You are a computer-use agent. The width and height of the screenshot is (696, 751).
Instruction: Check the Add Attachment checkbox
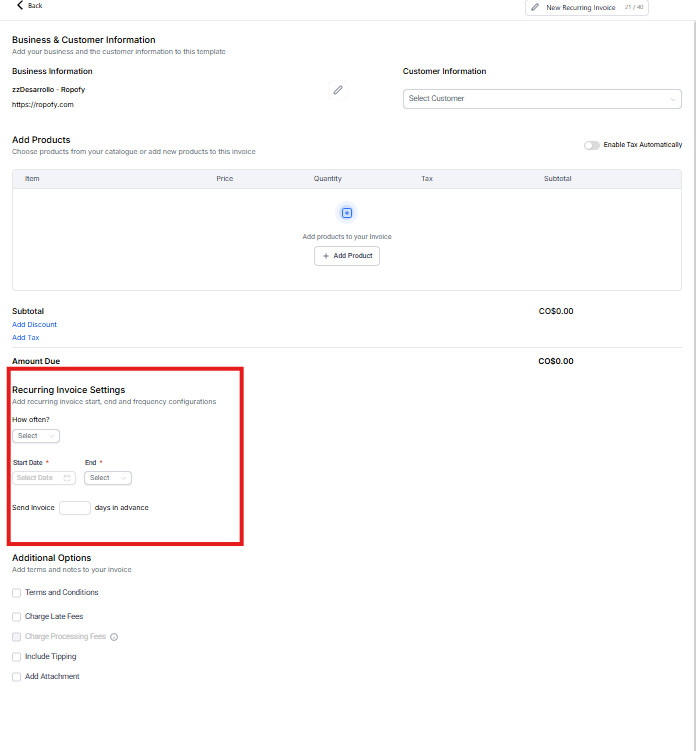(16, 677)
